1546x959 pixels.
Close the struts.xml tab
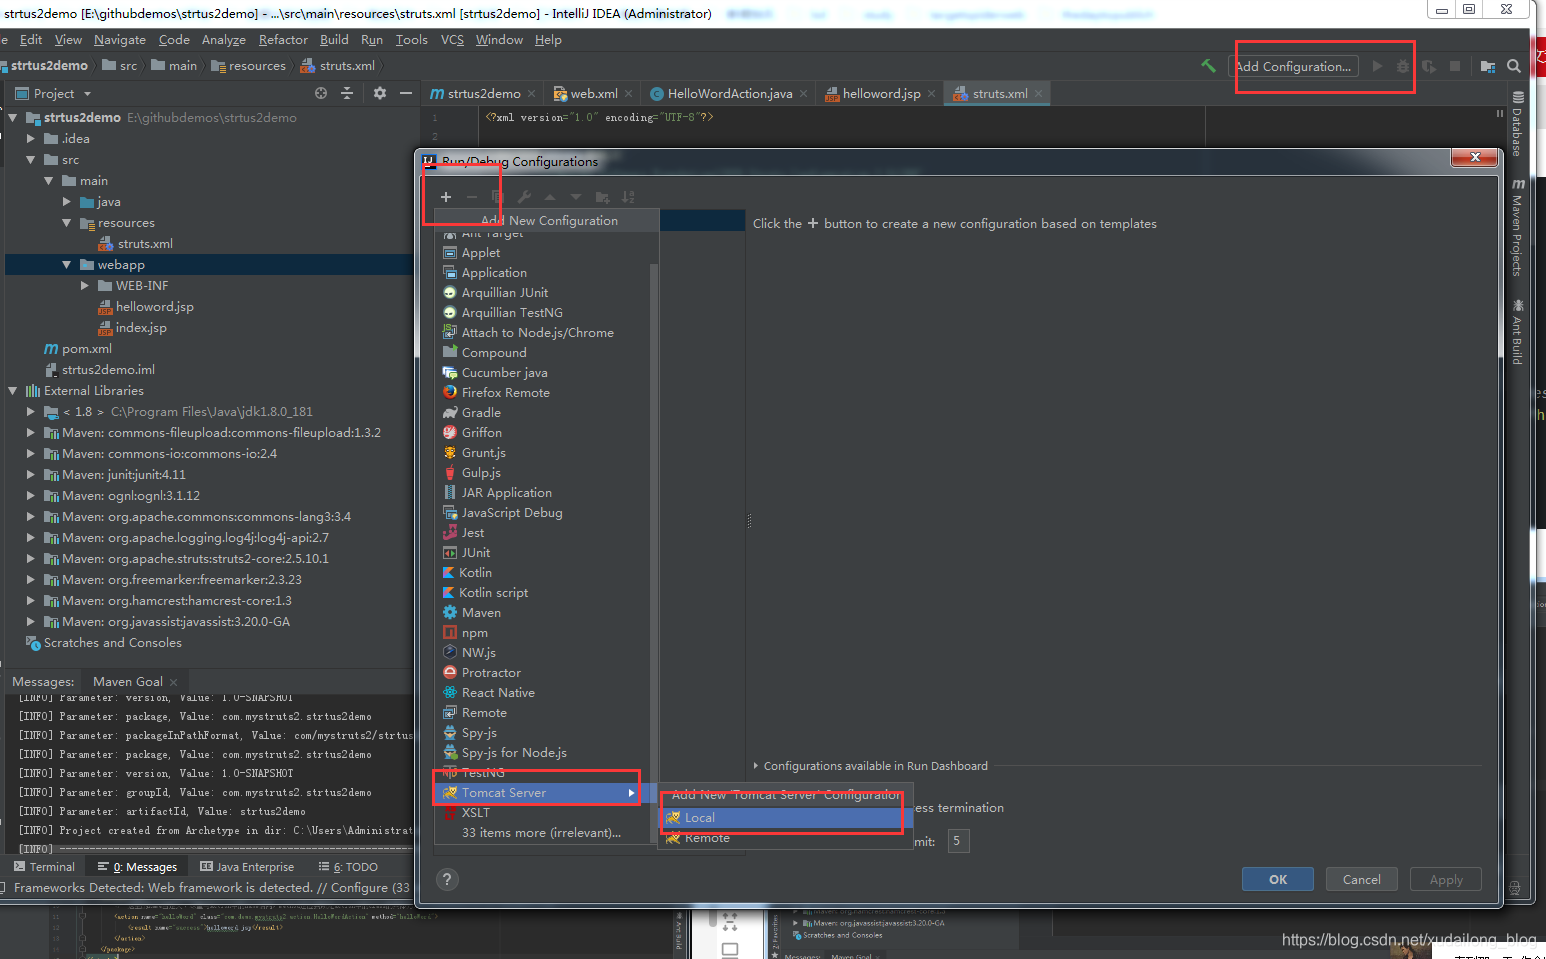tap(1038, 94)
